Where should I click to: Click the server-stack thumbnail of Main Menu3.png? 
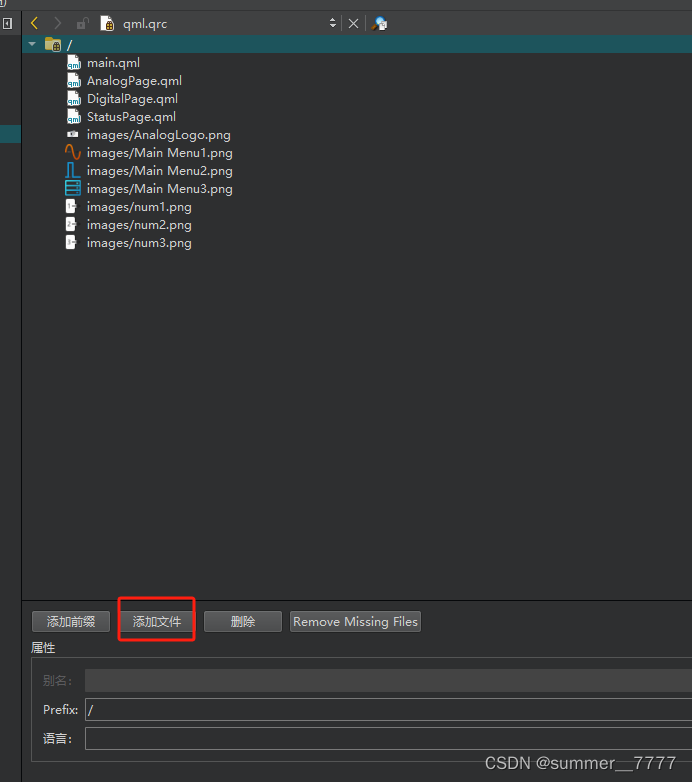coord(73,188)
